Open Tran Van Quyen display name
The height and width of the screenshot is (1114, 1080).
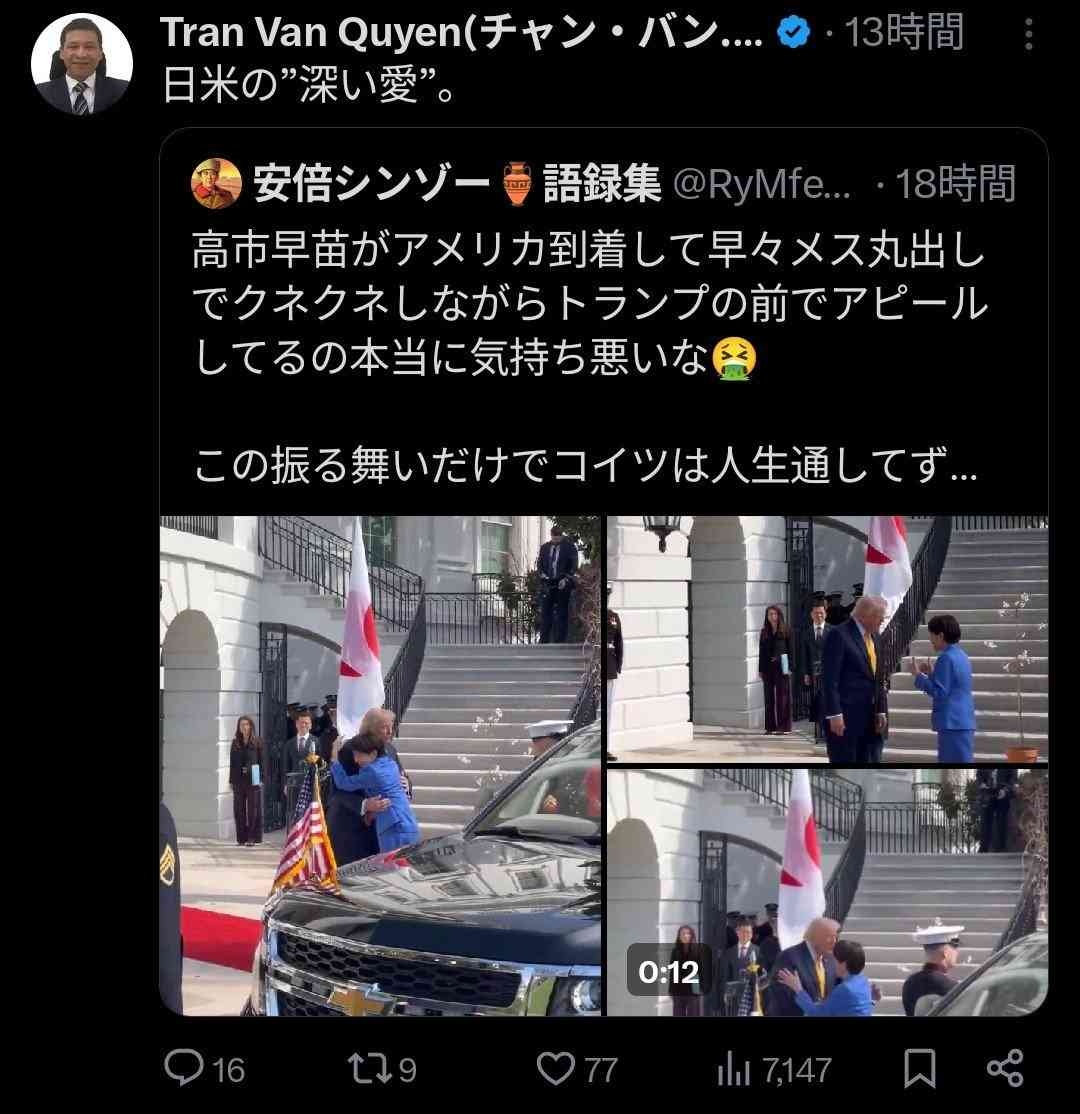461,33
